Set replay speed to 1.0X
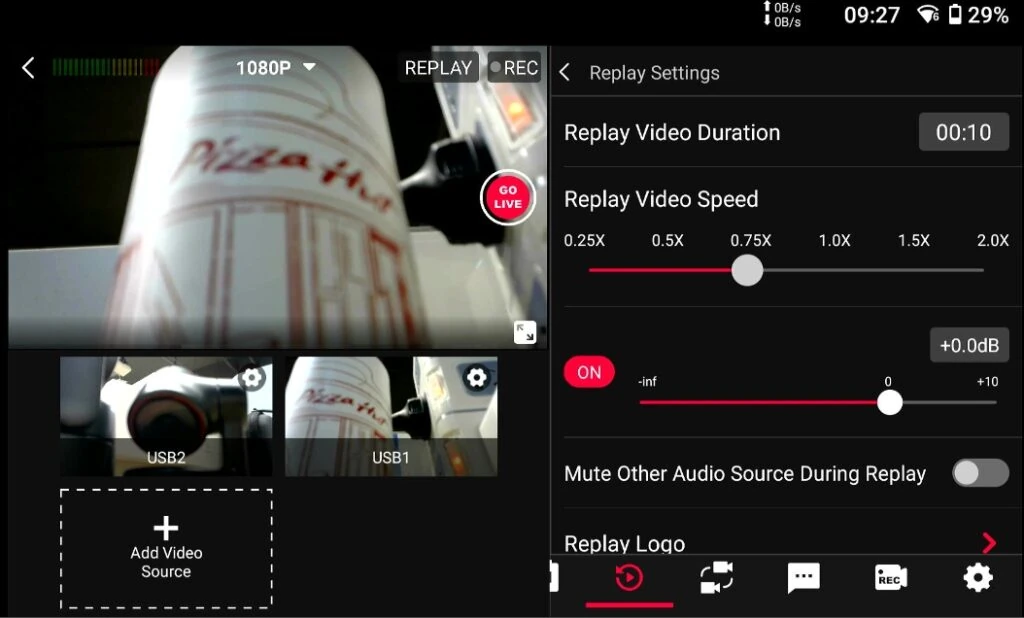The width and height of the screenshot is (1024, 618). (835, 240)
